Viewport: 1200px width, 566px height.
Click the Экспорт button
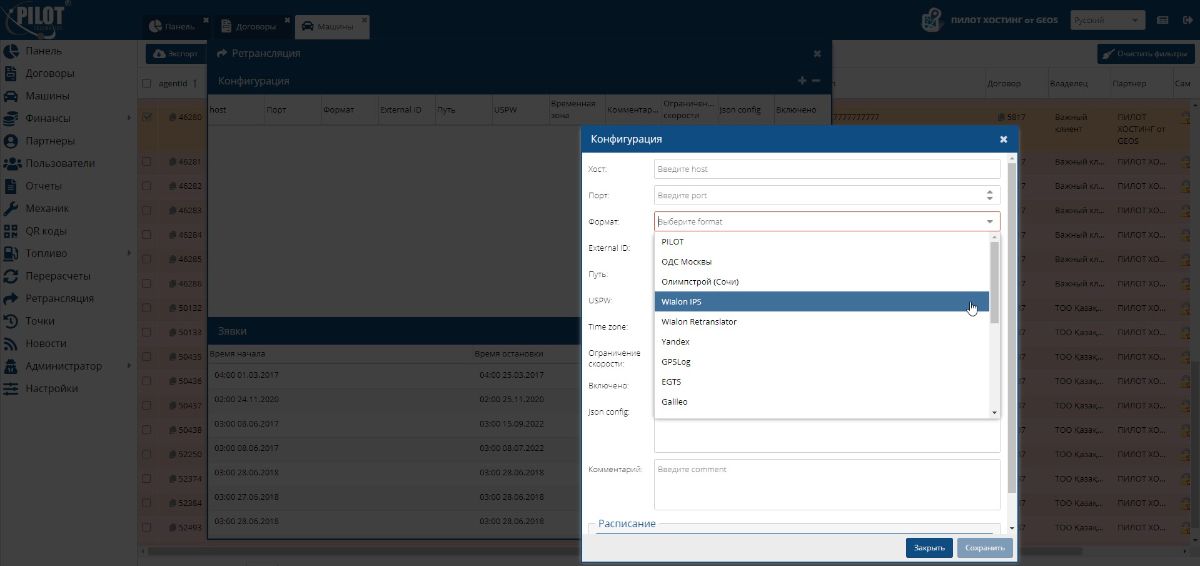pyautogui.click(x=175, y=54)
